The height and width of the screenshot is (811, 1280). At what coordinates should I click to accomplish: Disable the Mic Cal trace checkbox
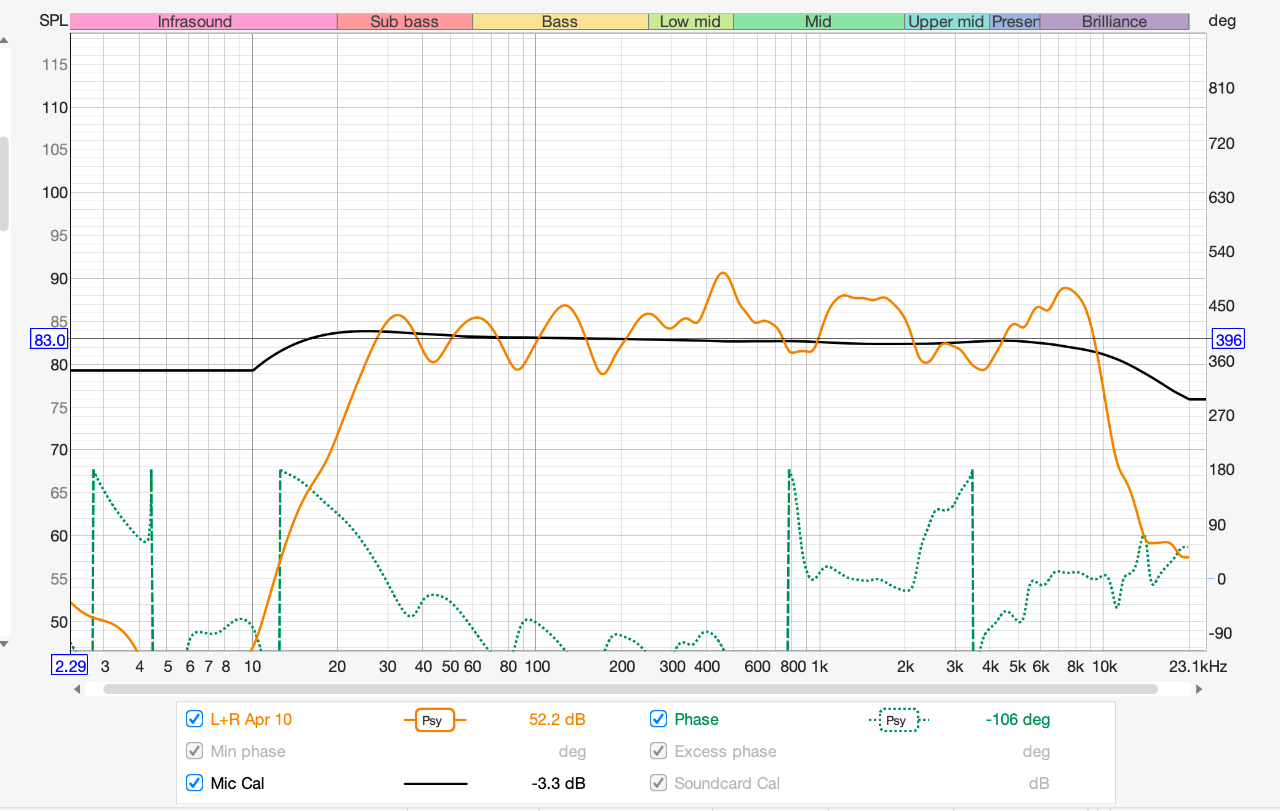[194, 783]
